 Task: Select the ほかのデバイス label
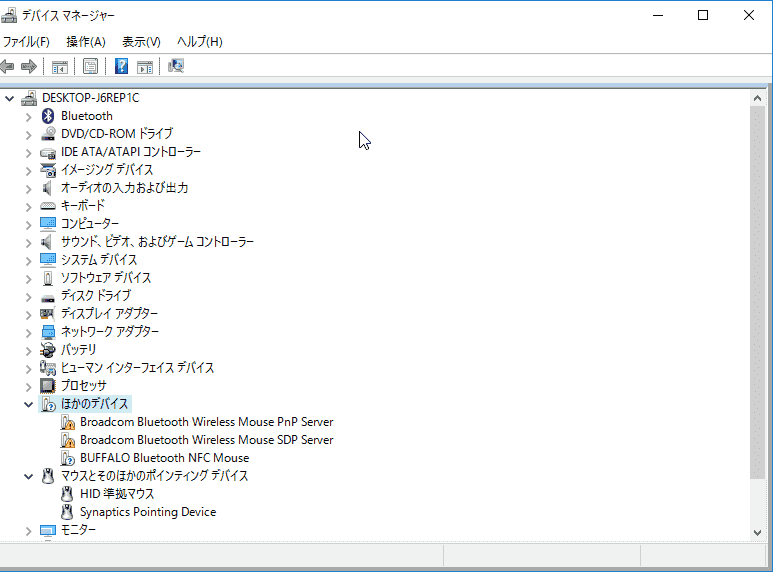point(94,404)
